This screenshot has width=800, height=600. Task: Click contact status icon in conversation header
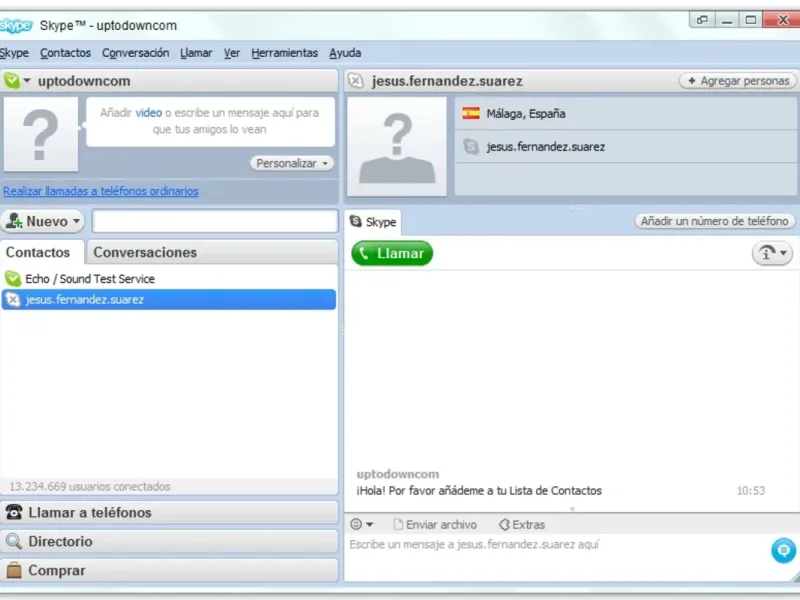pos(356,81)
